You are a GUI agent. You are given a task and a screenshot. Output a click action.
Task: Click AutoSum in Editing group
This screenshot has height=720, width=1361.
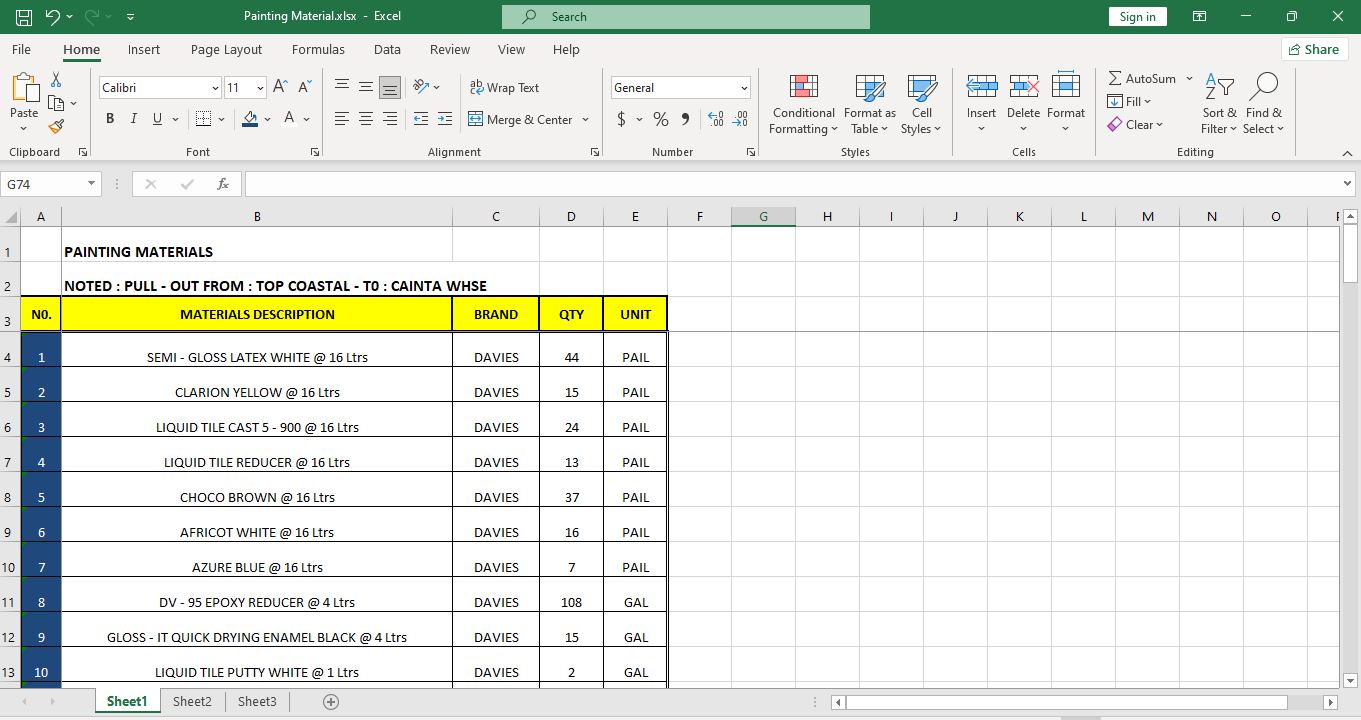pyautogui.click(x=1142, y=78)
